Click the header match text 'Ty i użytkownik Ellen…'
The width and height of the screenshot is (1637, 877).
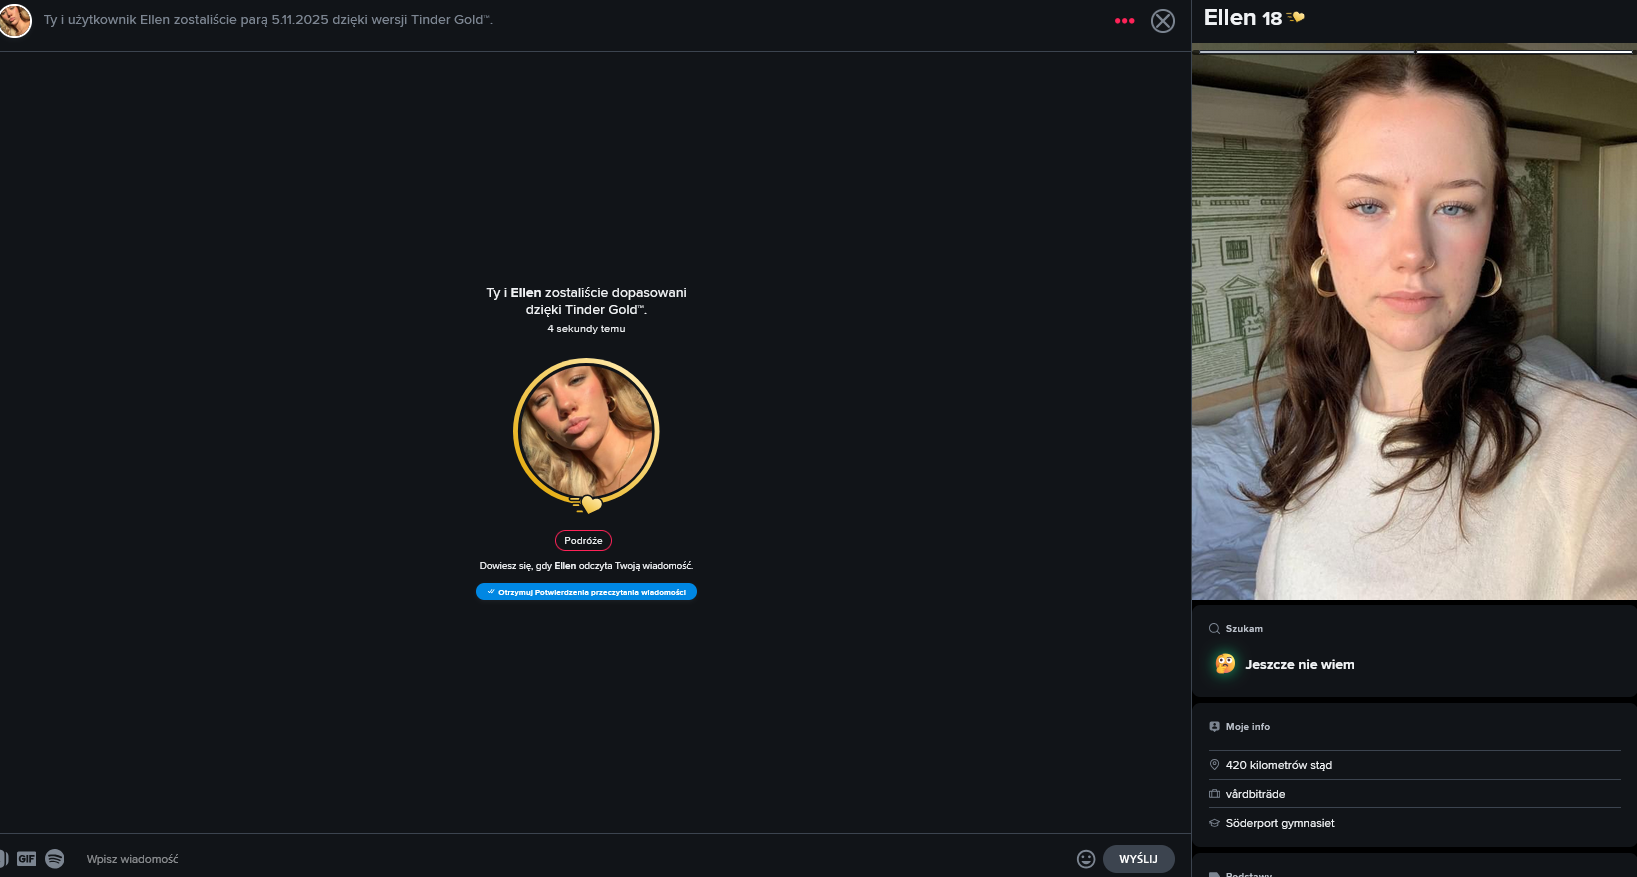coord(268,20)
